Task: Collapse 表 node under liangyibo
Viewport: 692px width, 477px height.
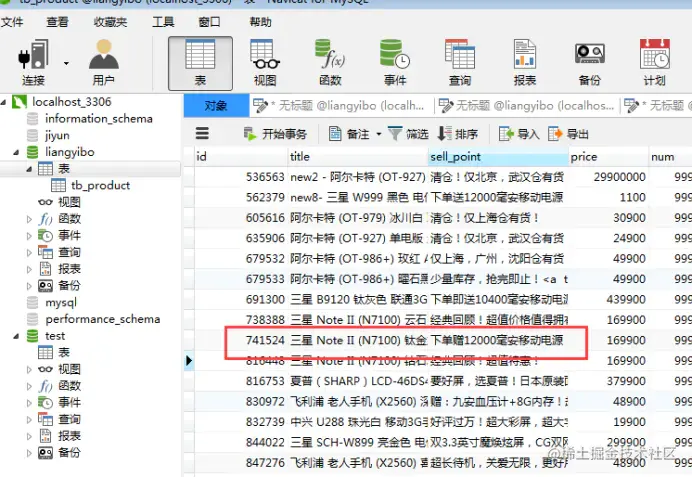Action: point(29,169)
